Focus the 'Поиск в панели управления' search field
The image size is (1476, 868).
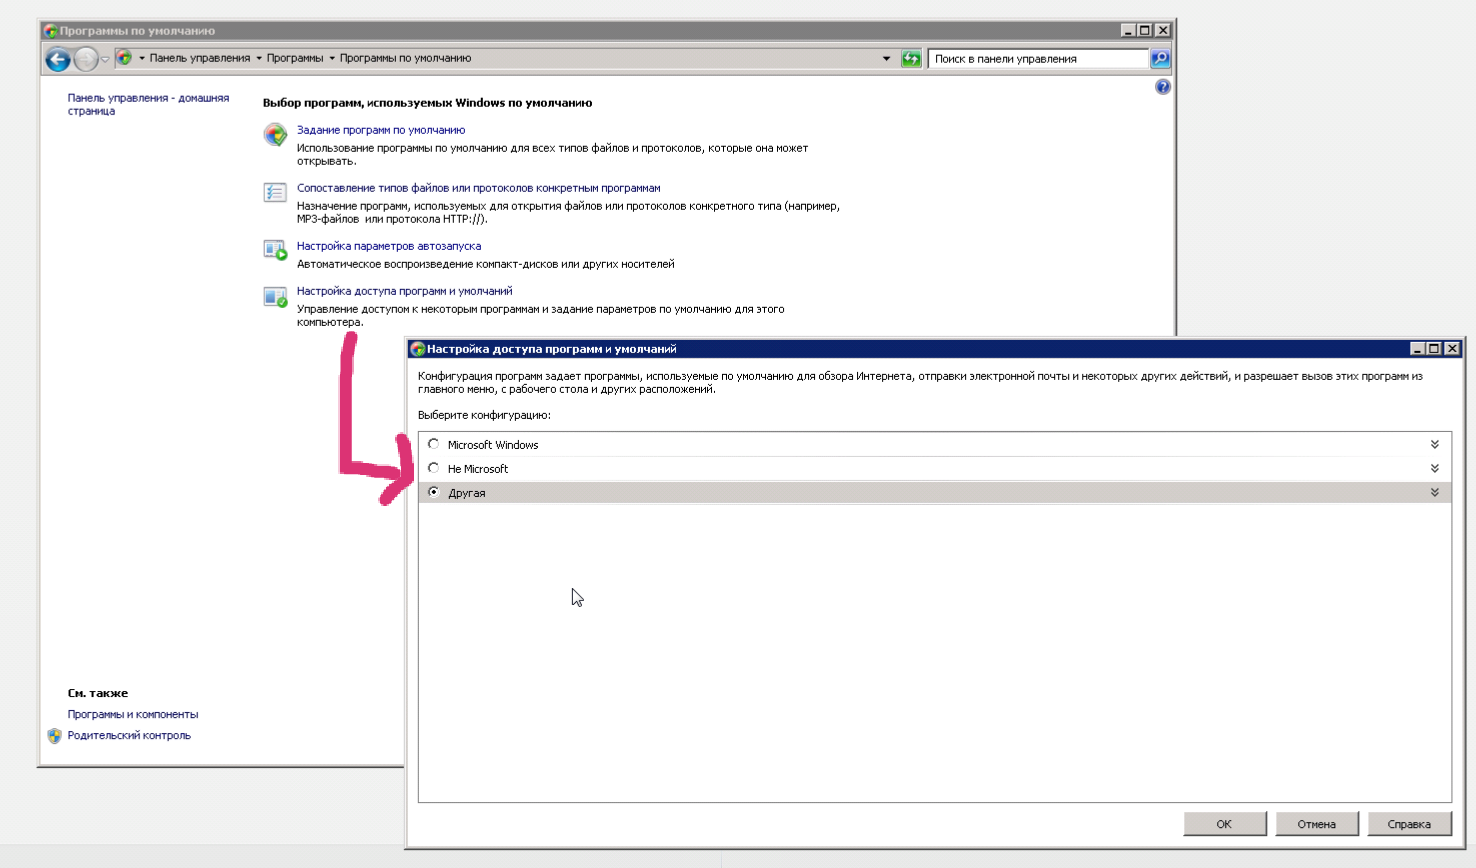click(x=1038, y=59)
